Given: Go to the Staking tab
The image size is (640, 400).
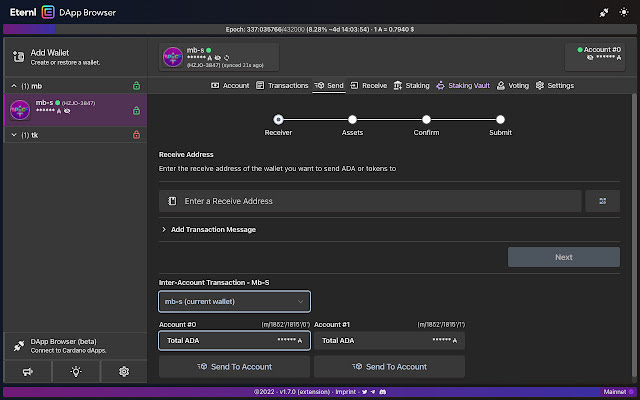Looking at the screenshot, I should click(411, 85).
